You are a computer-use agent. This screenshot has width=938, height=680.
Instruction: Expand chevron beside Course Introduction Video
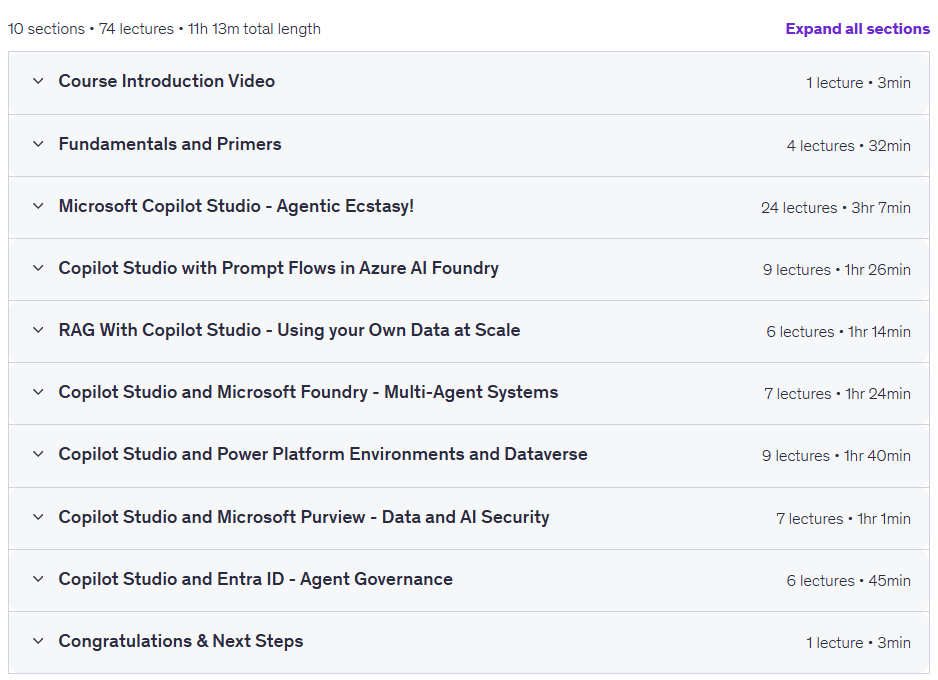tap(38, 81)
